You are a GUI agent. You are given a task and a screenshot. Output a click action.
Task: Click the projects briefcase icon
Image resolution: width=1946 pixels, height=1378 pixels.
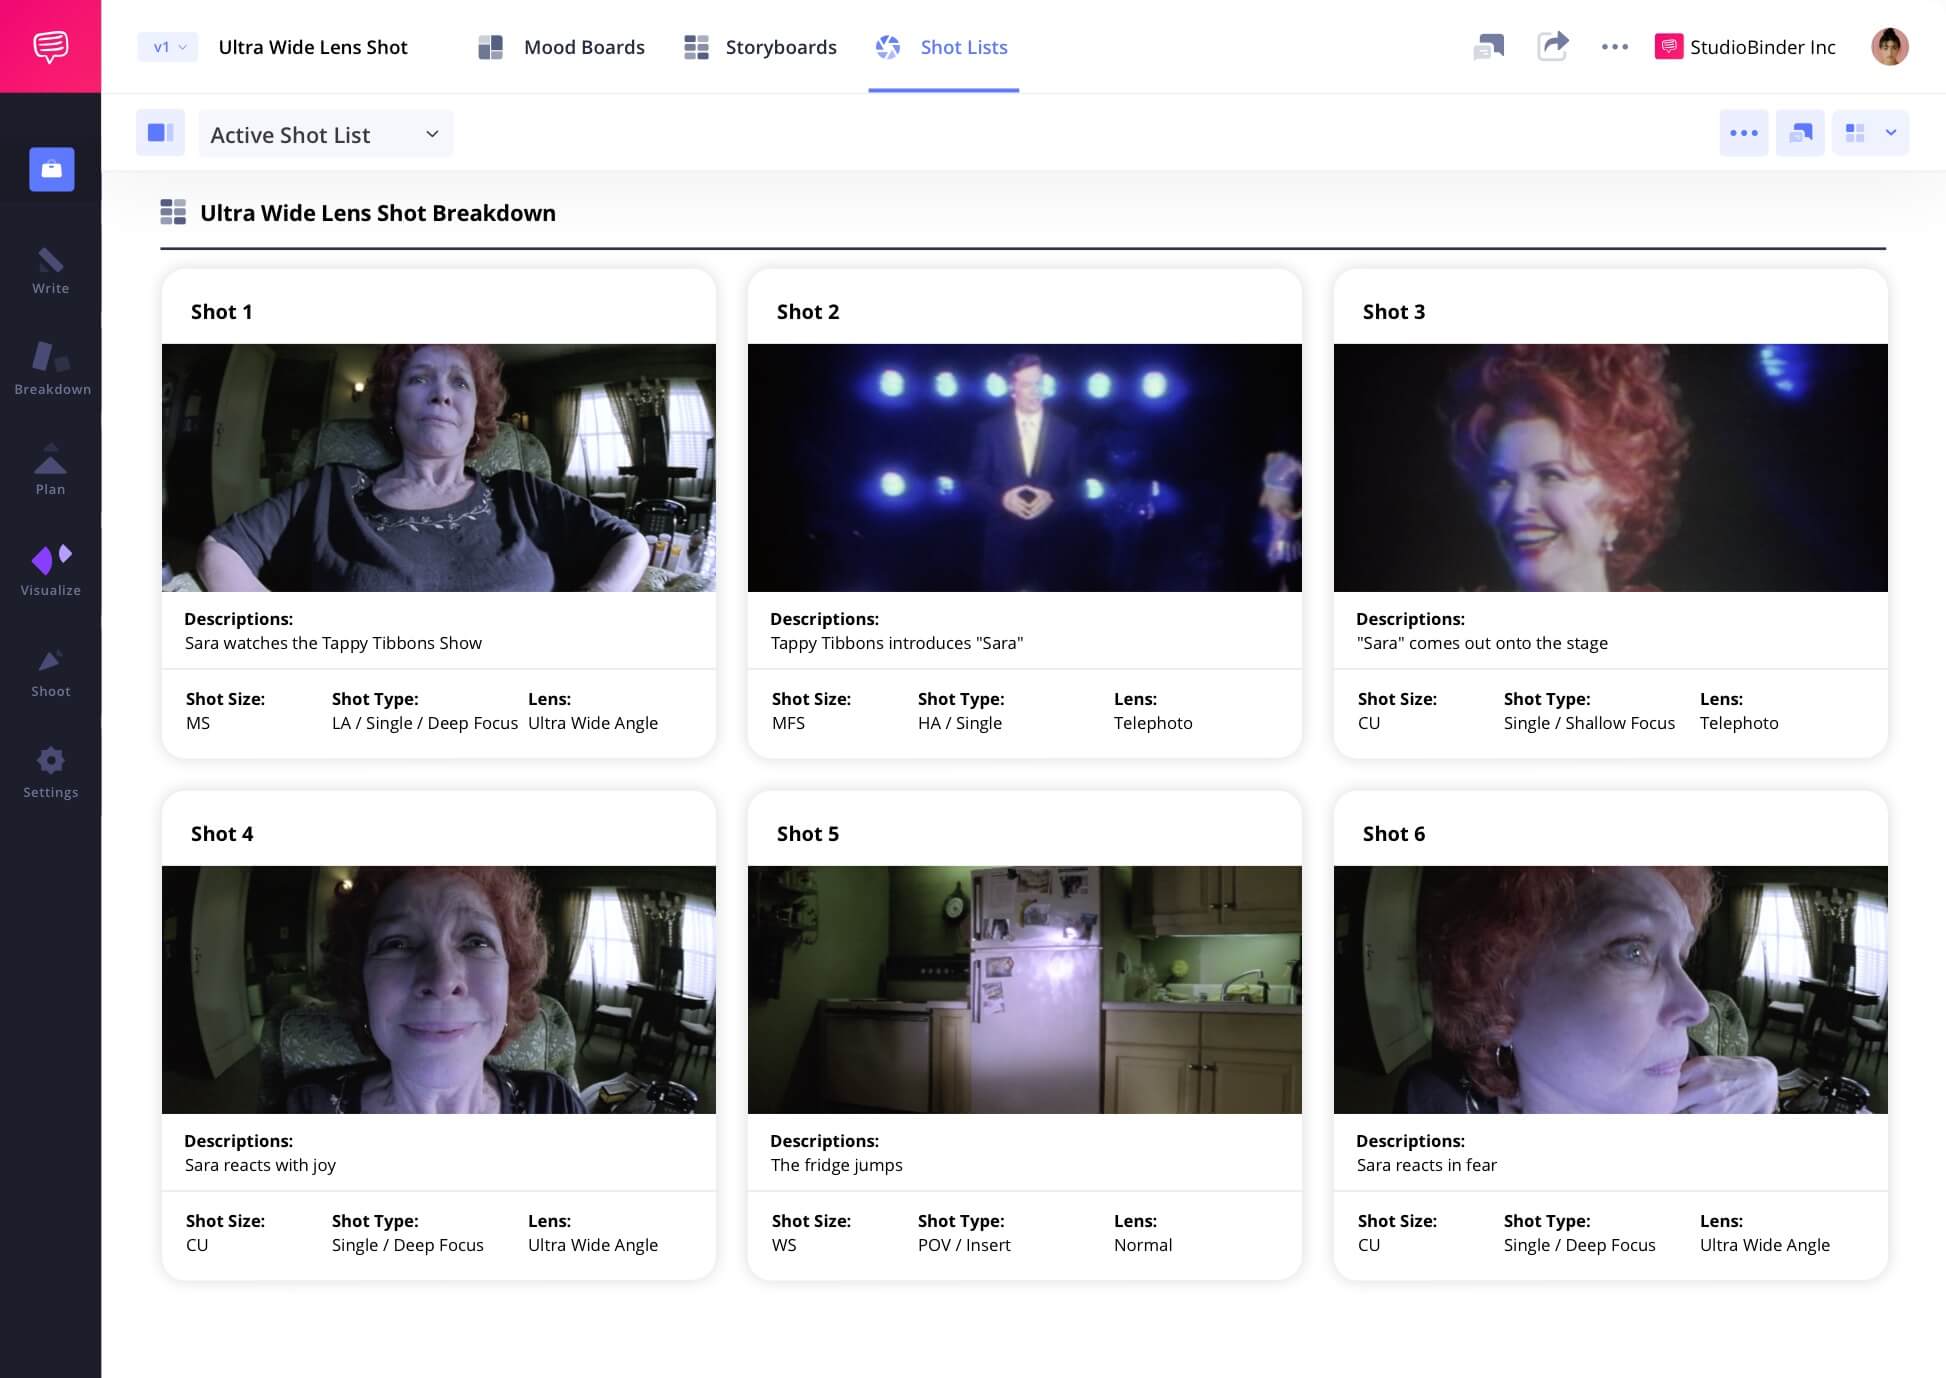52,169
